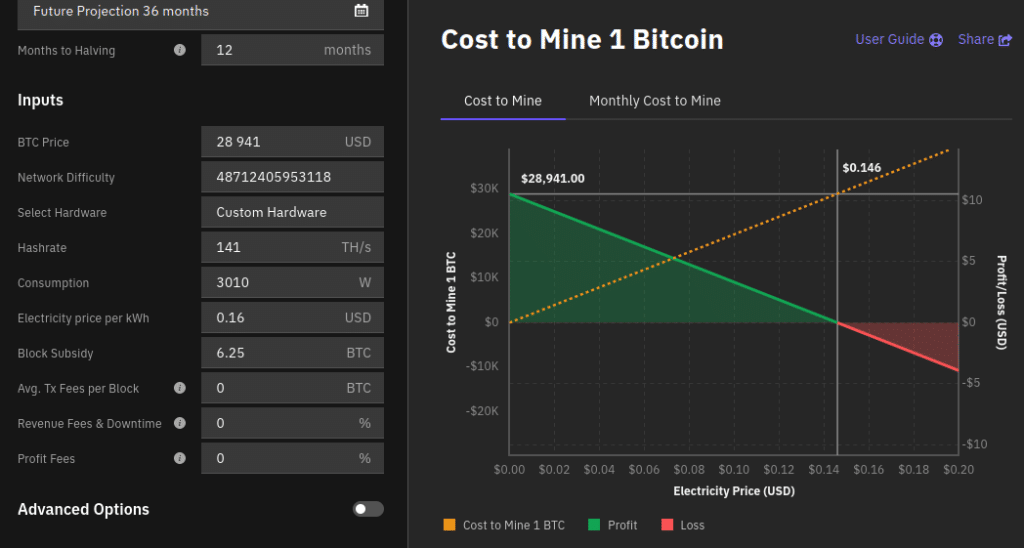The image size is (1024, 548).
Task: Toggle the Cost to Mine 1 BTC legend swatch
Action: [x=449, y=524]
